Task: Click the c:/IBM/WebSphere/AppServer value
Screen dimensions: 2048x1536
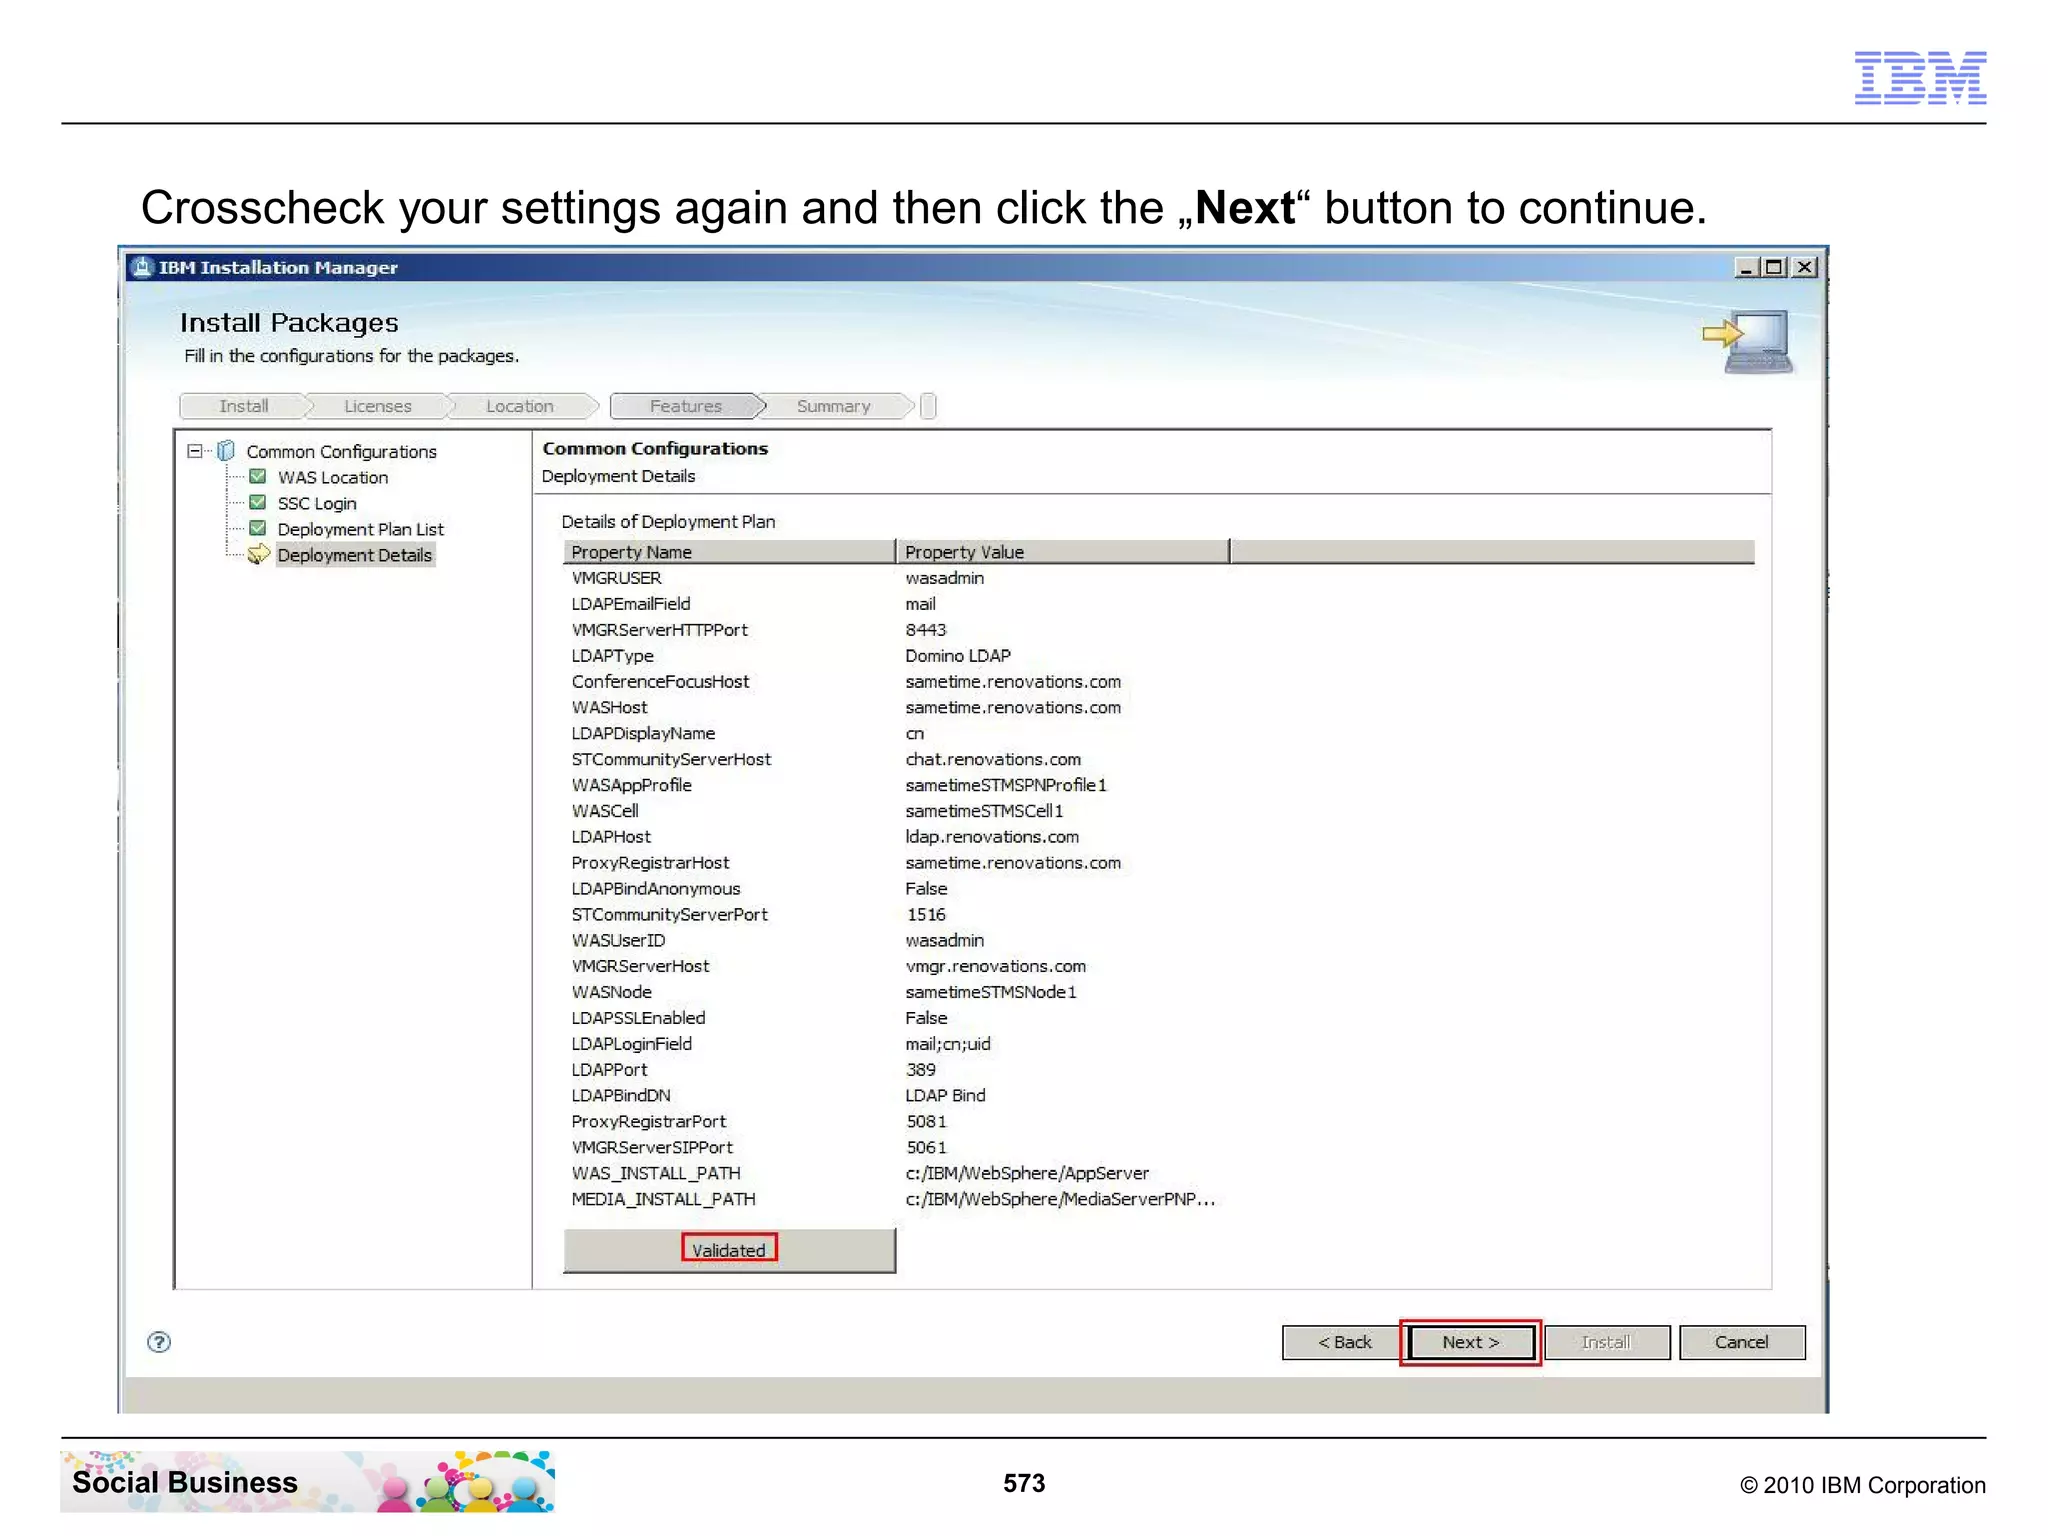Action: 1027,1174
